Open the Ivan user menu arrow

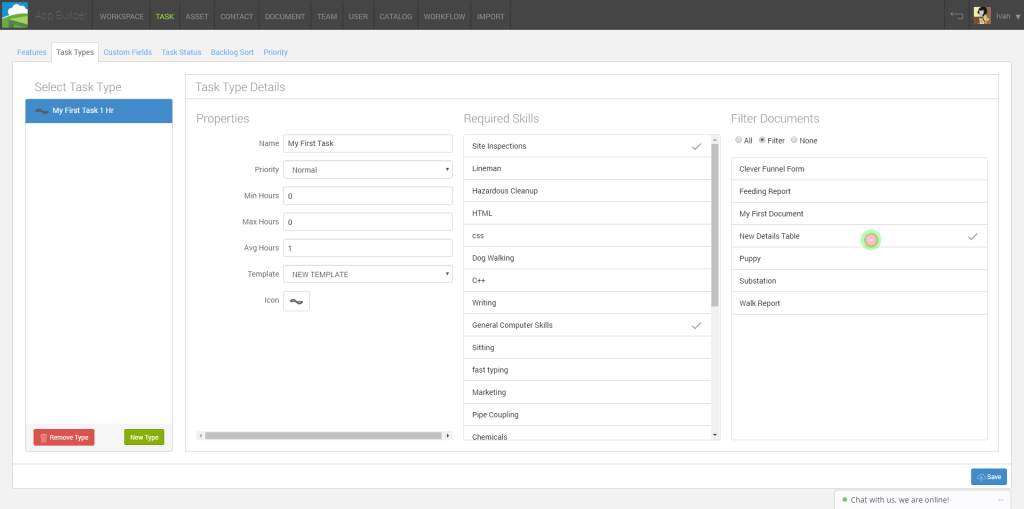(1017, 17)
